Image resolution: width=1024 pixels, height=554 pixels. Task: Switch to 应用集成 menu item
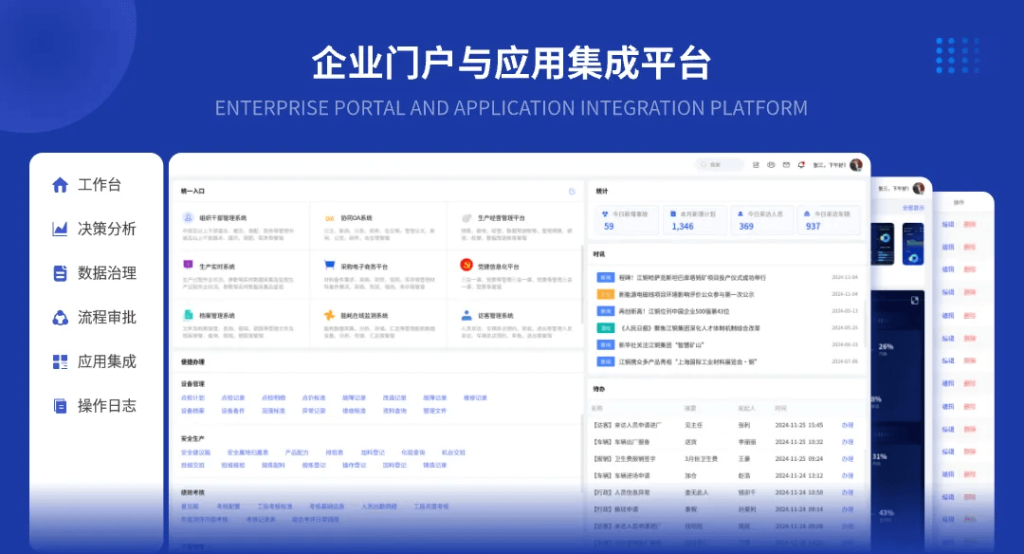(106, 361)
